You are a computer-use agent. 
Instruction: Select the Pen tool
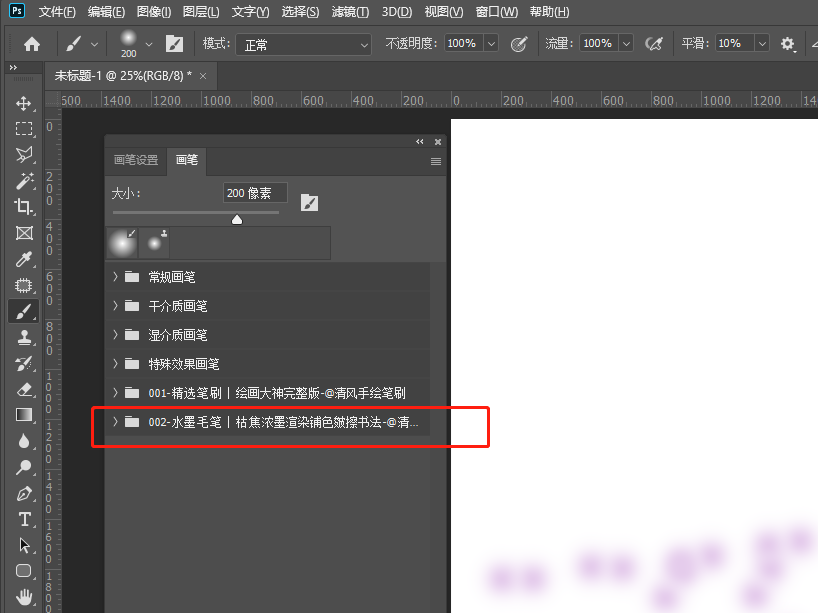coord(23,493)
